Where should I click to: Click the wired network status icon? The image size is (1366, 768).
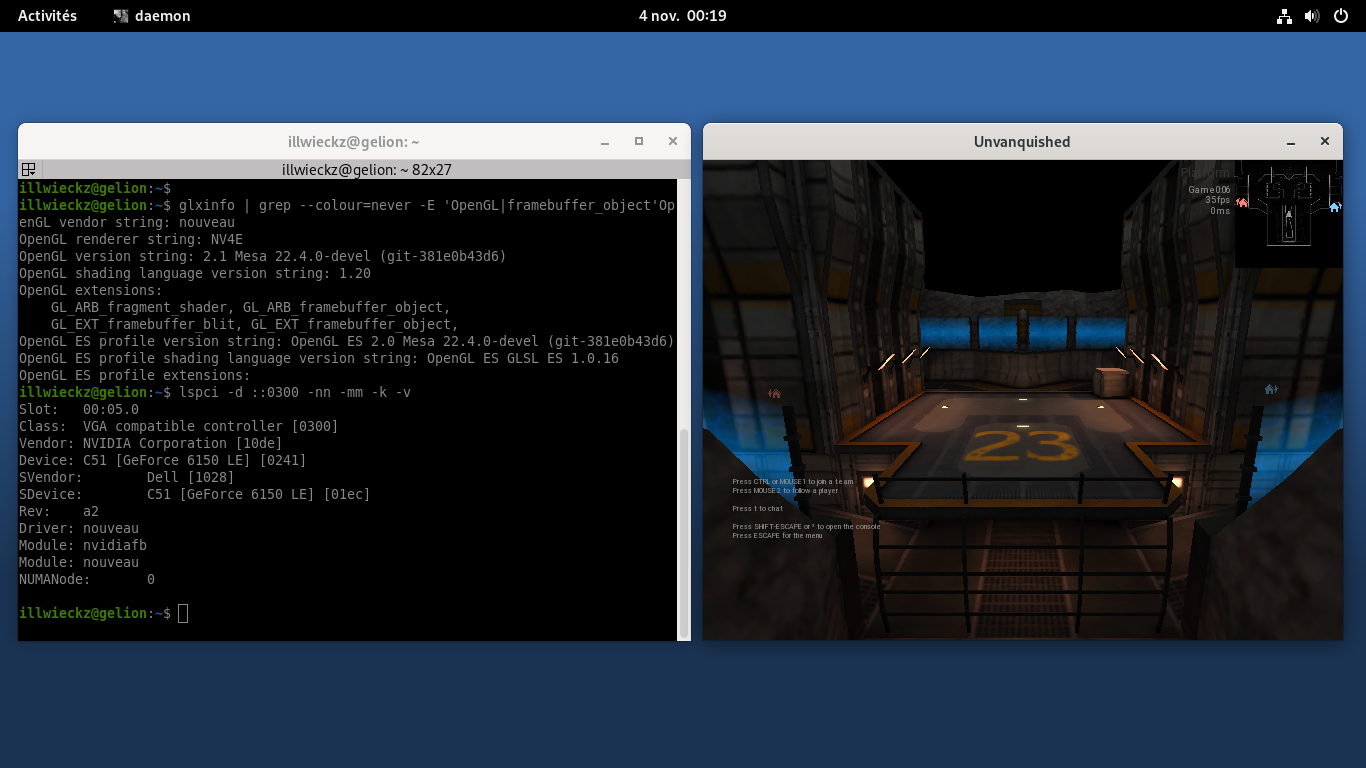pyautogui.click(x=1285, y=16)
